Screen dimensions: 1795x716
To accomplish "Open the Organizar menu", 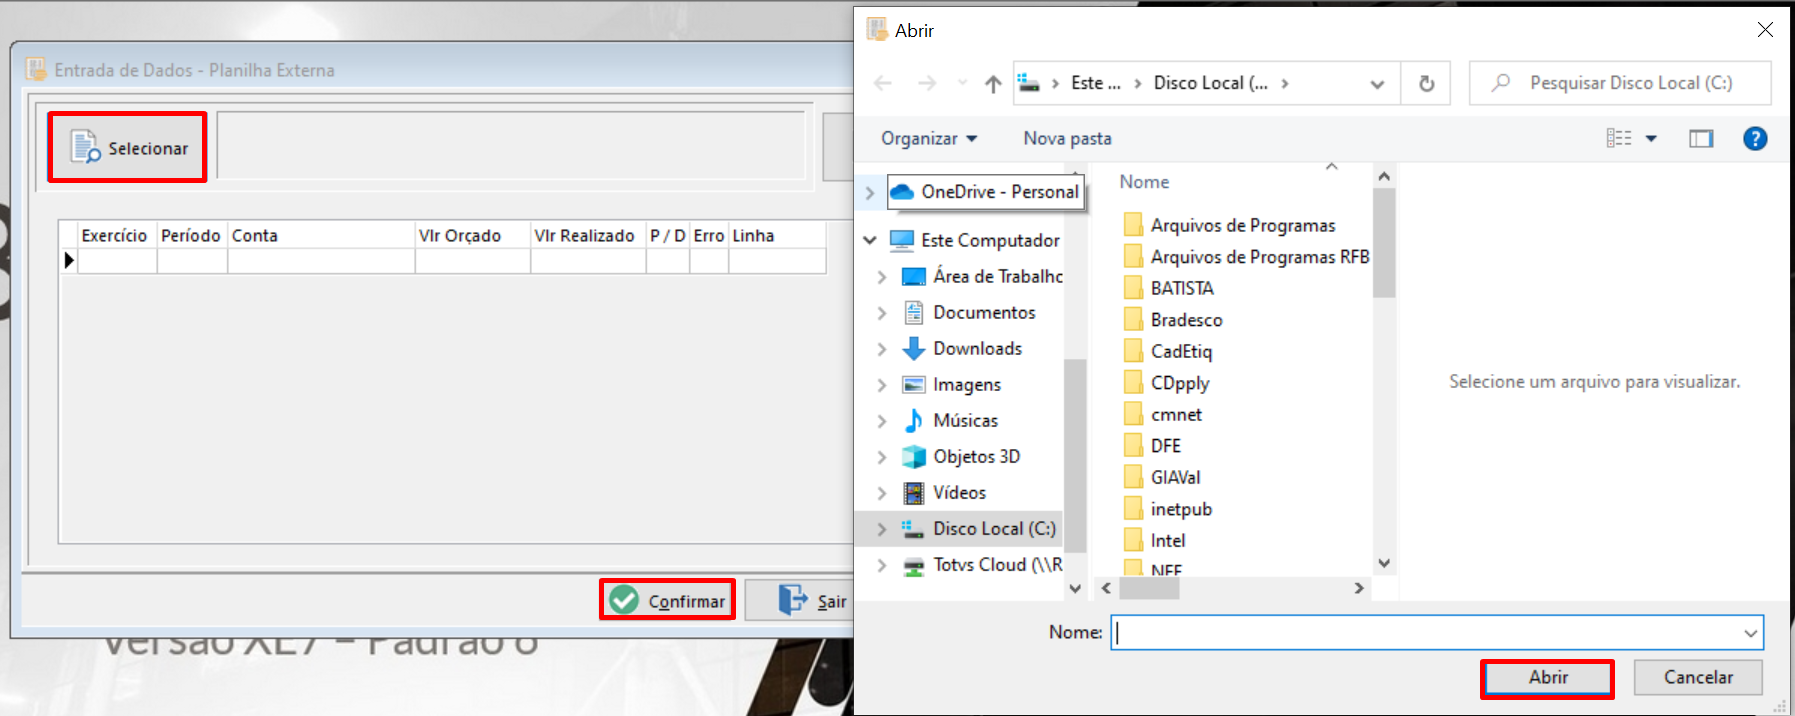I will click(x=929, y=138).
